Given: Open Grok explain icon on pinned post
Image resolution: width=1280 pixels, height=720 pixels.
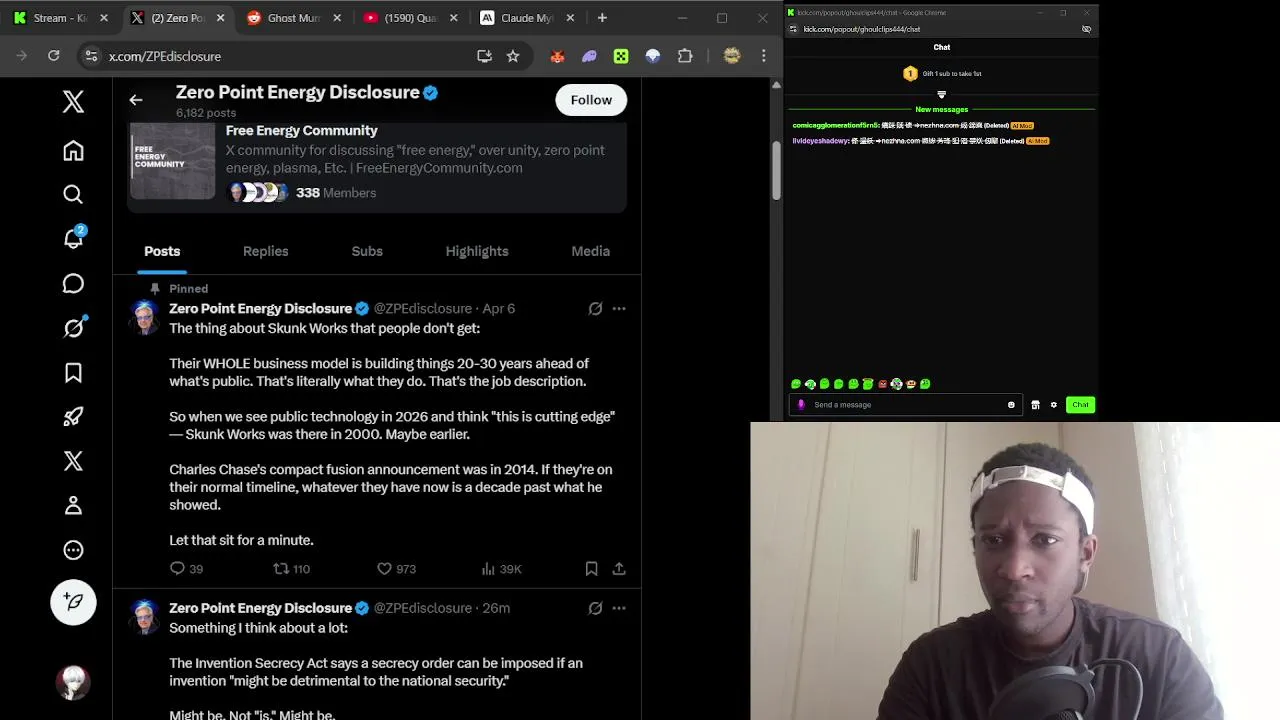Looking at the screenshot, I should [x=595, y=309].
